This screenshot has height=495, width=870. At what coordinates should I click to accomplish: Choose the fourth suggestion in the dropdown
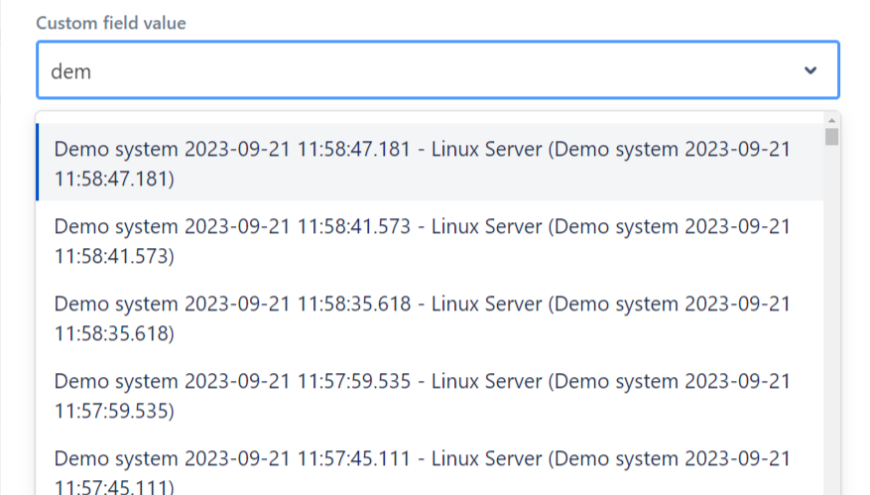point(421,395)
